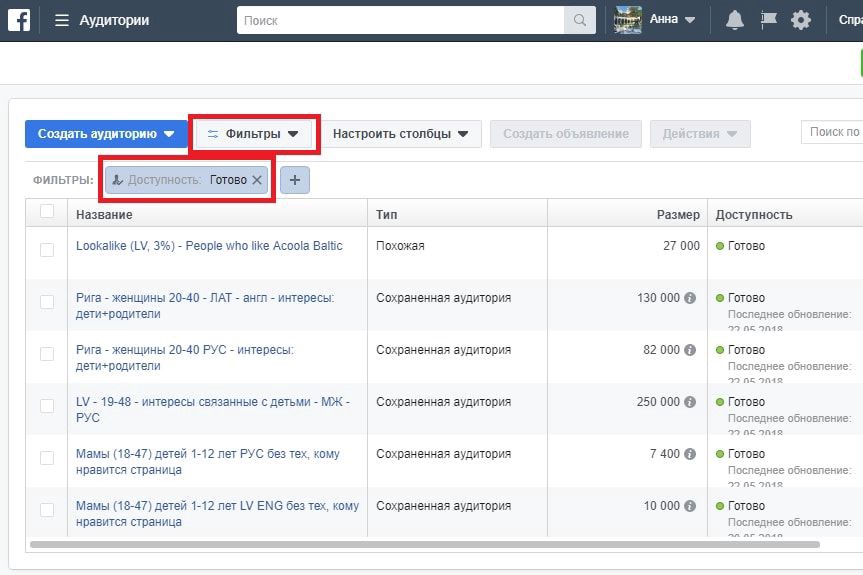Image resolution: width=863 pixels, height=575 pixels.
Task: Sort by the Размер column header
Action: pos(678,215)
